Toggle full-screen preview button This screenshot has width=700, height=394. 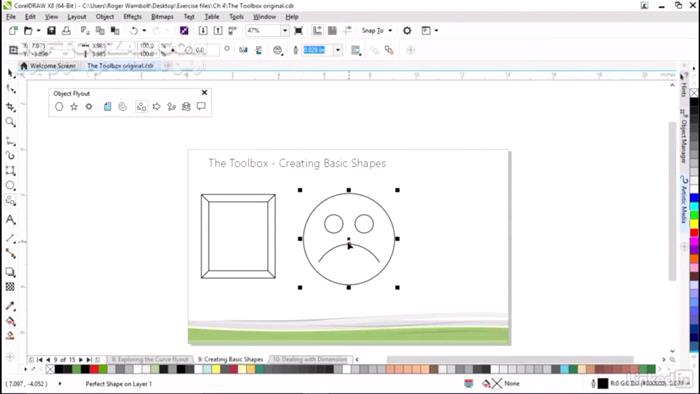(299, 30)
